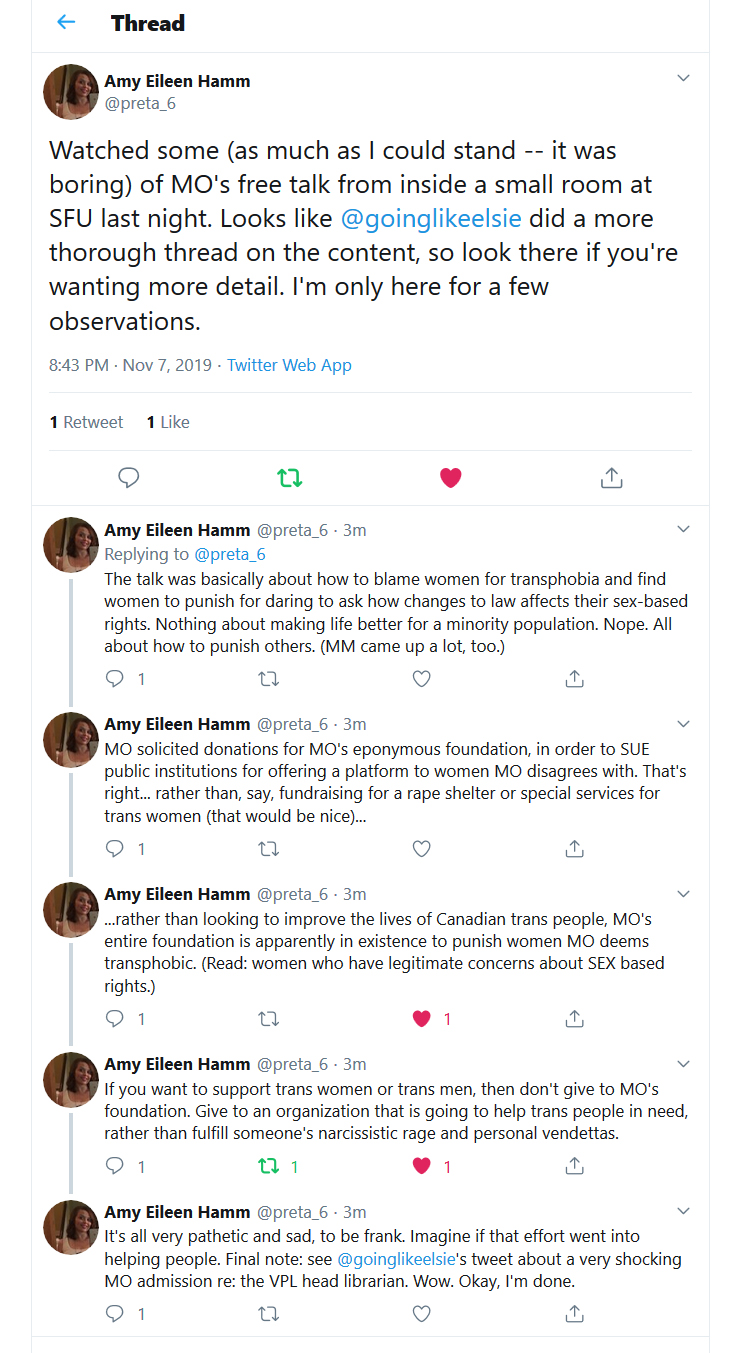Share the main tweet
This screenshot has width=744, height=1353.
coord(612,478)
